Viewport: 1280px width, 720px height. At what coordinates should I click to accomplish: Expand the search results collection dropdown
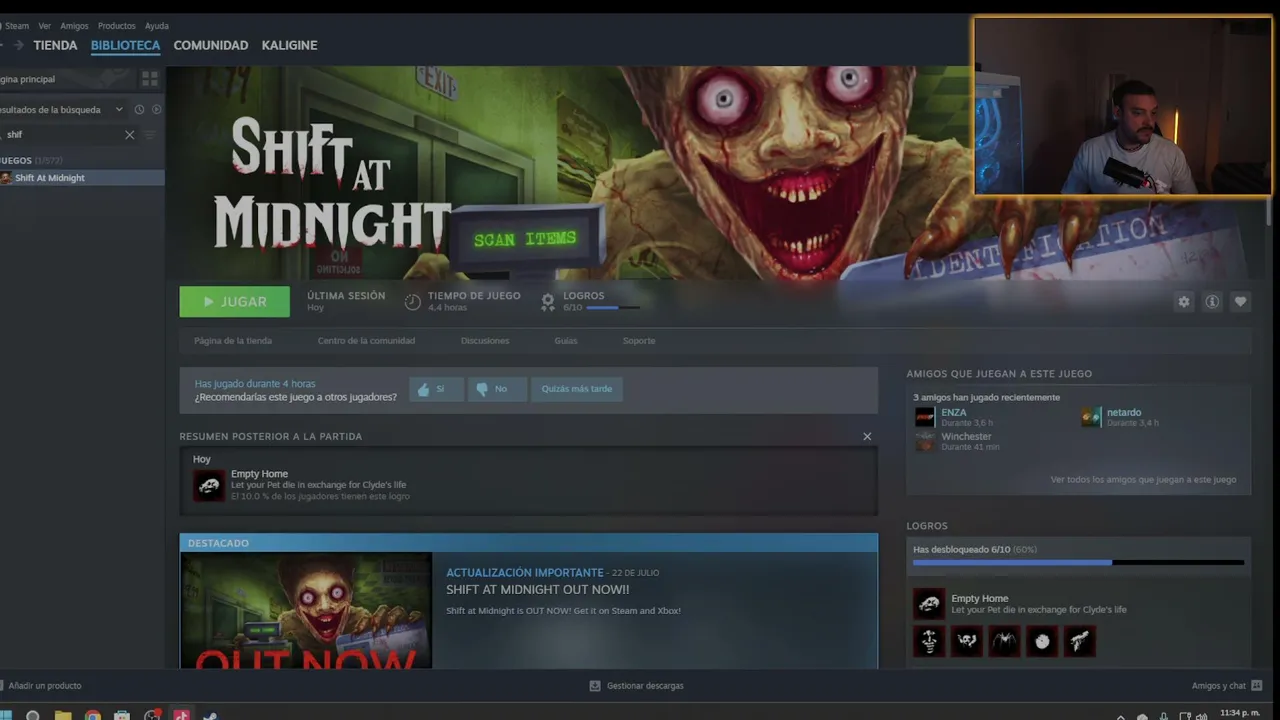(x=119, y=109)
